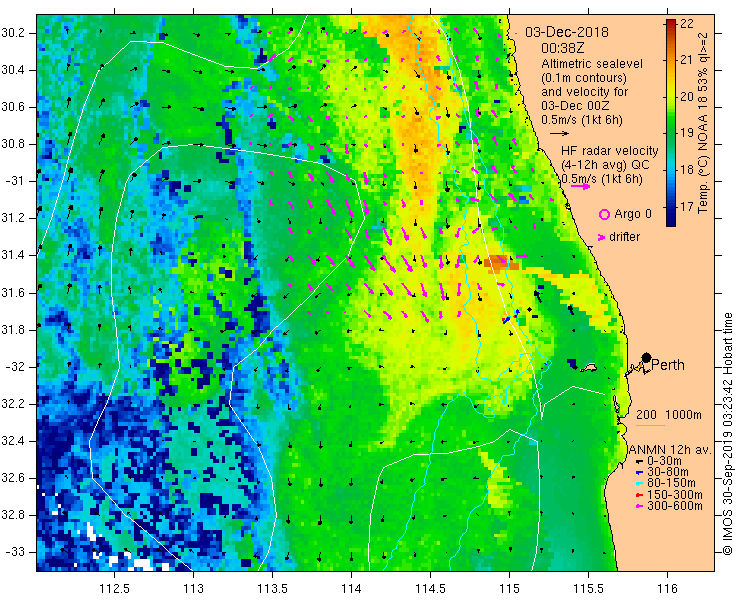Click the 31.4 latitude axis label
The width and height of the screenshot is (740, 600).
coord(13,255)
